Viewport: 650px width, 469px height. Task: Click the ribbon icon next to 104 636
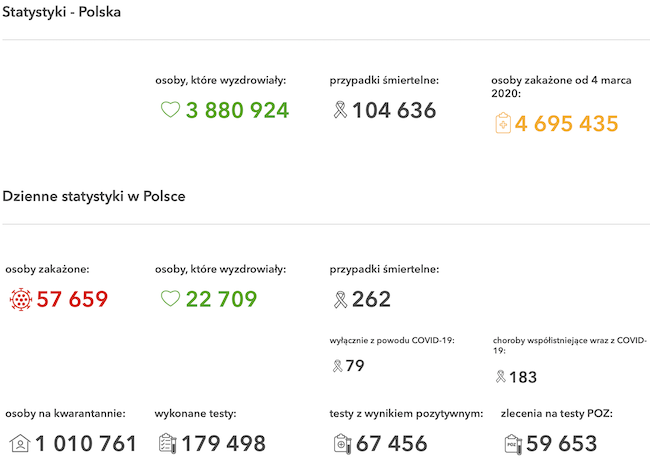(339, 110)
